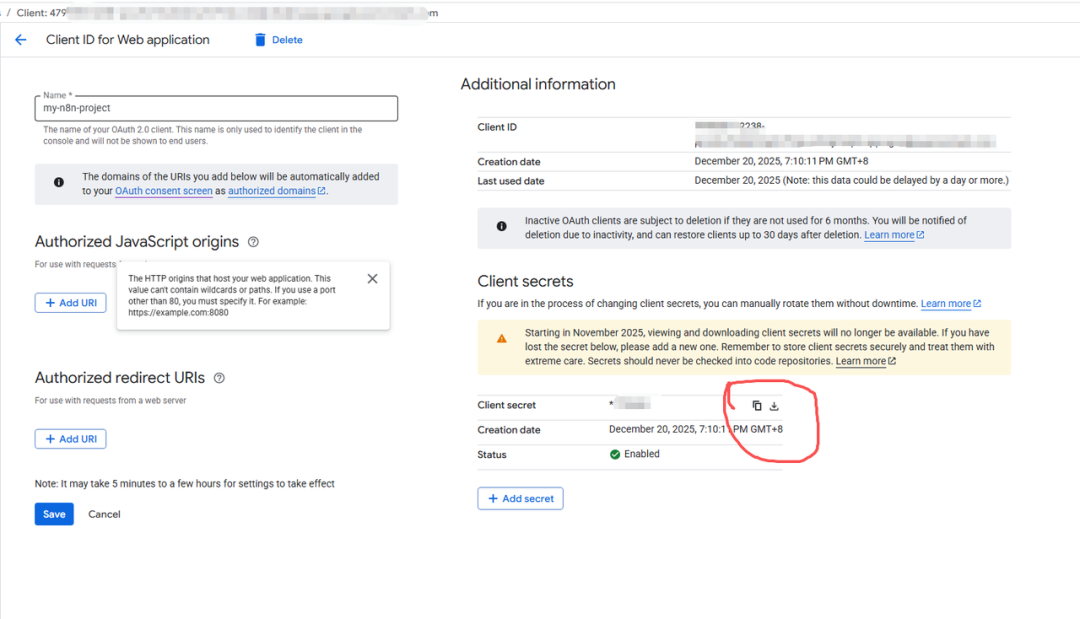Click the Delete trash icon
The width and height of the screenshot is (1080, 619).
(261, 40)
